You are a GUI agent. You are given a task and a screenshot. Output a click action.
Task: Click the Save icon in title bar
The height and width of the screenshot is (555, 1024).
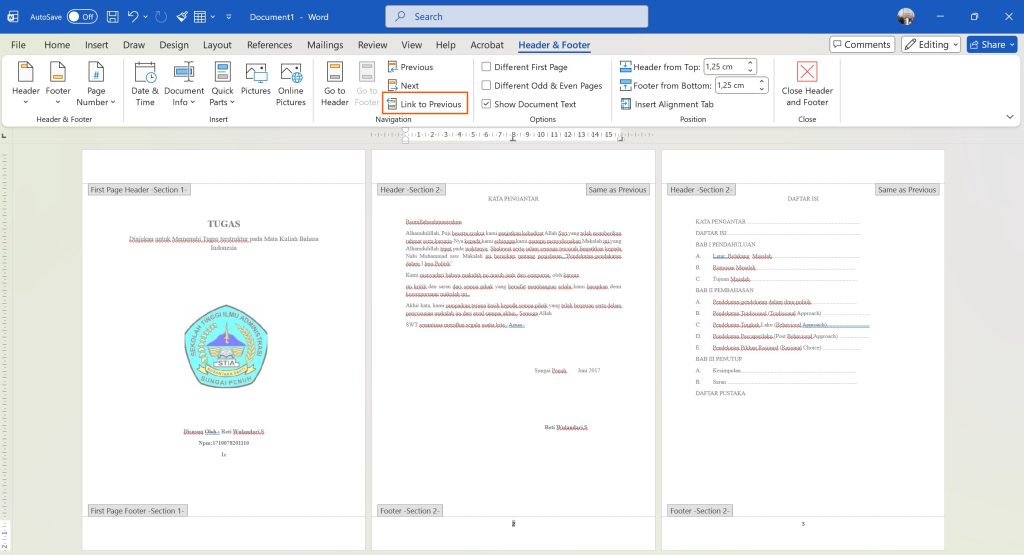tap(112, 17)
